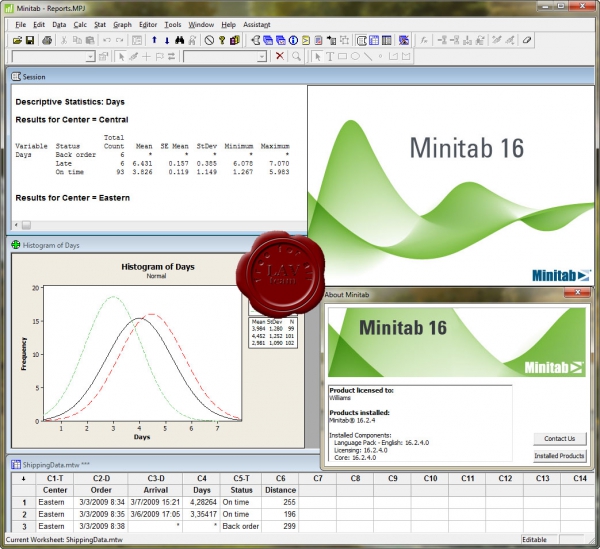Select the ellipse drawing tool
This screenshot has width=600, height=549.
point(355,57)
